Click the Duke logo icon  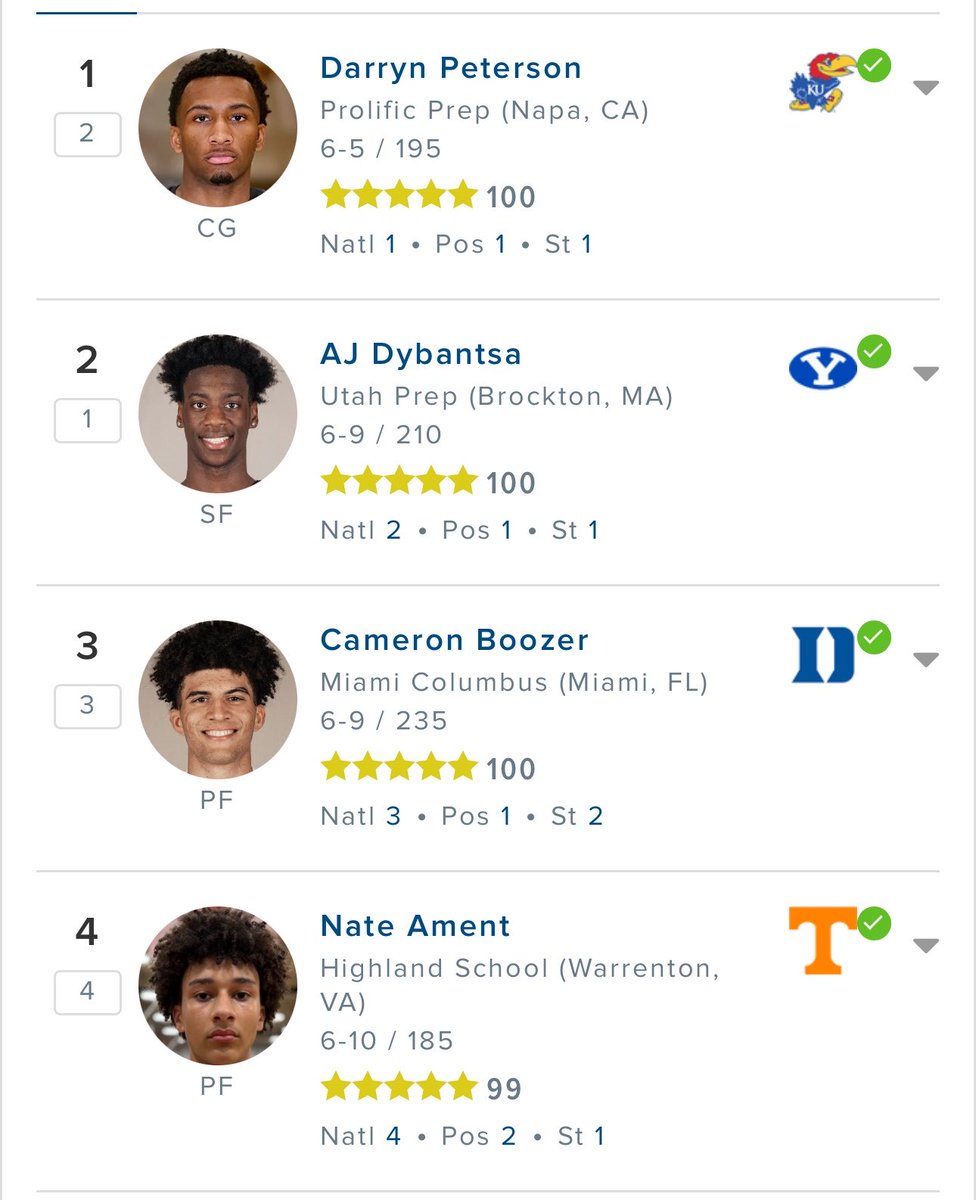pyautogui.click(x=823, y=655)
